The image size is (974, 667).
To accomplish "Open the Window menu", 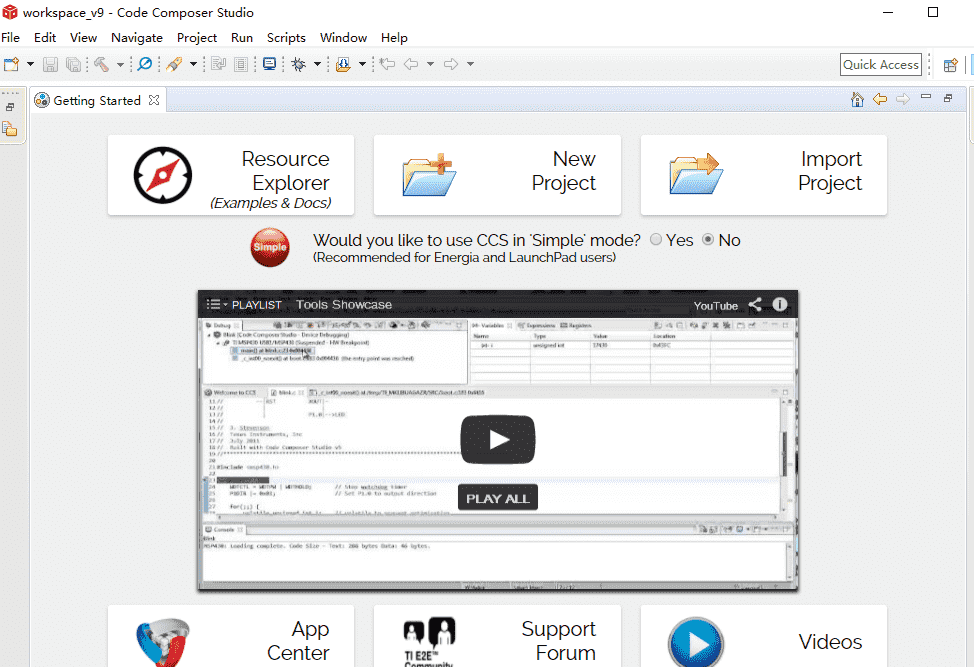I will [x=344, y=38].
